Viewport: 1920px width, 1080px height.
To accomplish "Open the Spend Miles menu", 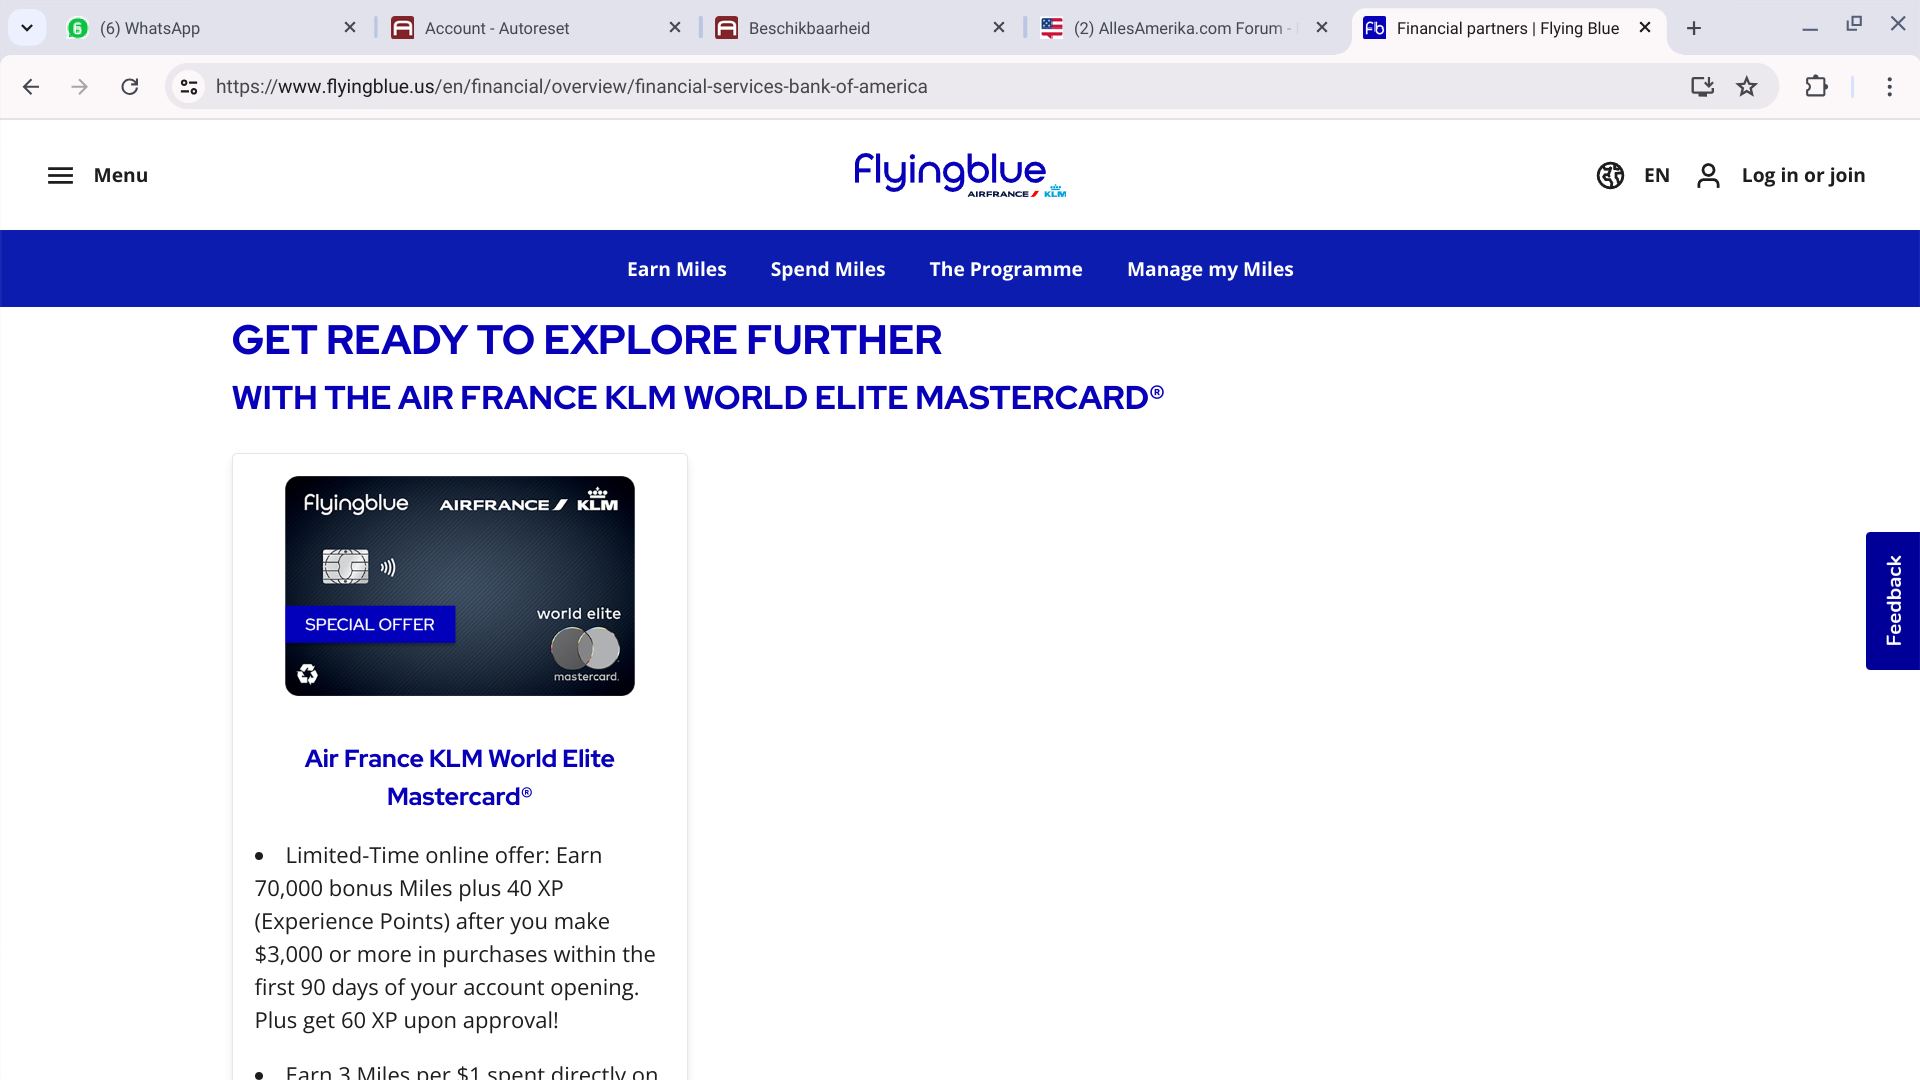I will tap(827, 269).
